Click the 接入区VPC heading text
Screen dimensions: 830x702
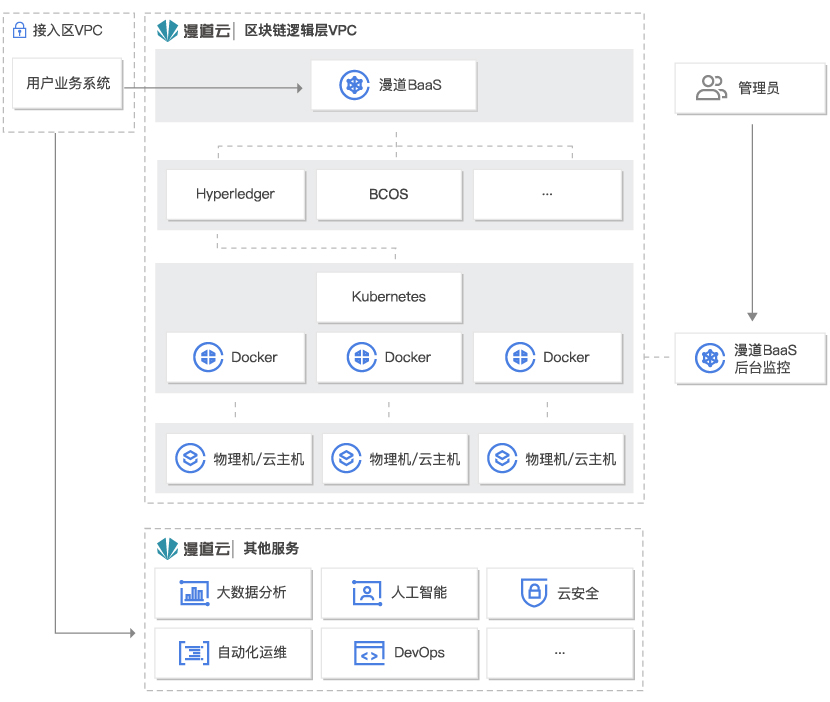pyautogui.click(x=68, y=30)
